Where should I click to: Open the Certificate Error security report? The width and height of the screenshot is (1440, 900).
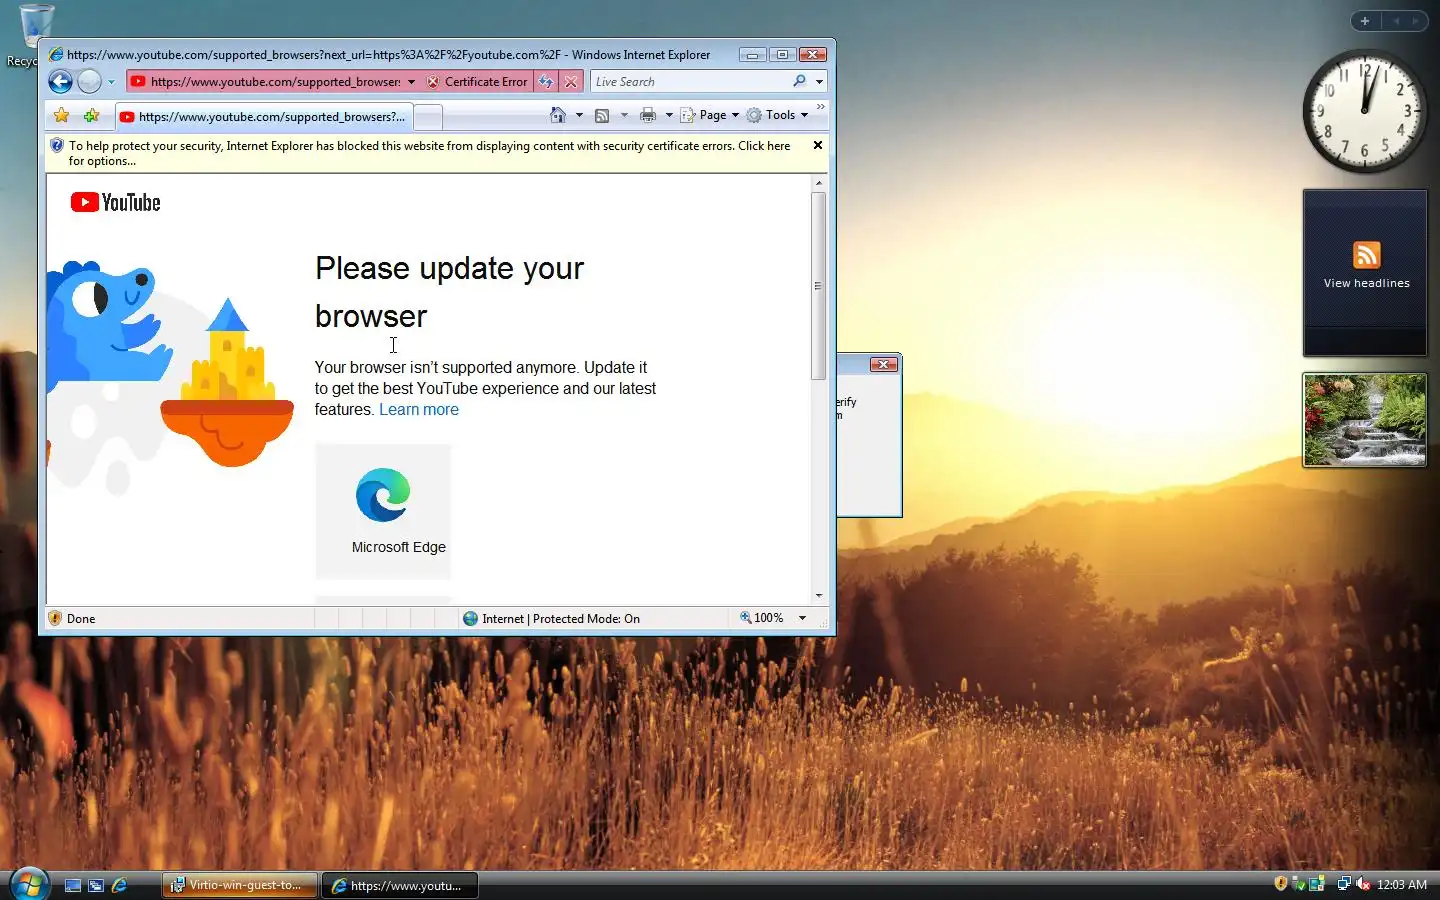point(477,82)
